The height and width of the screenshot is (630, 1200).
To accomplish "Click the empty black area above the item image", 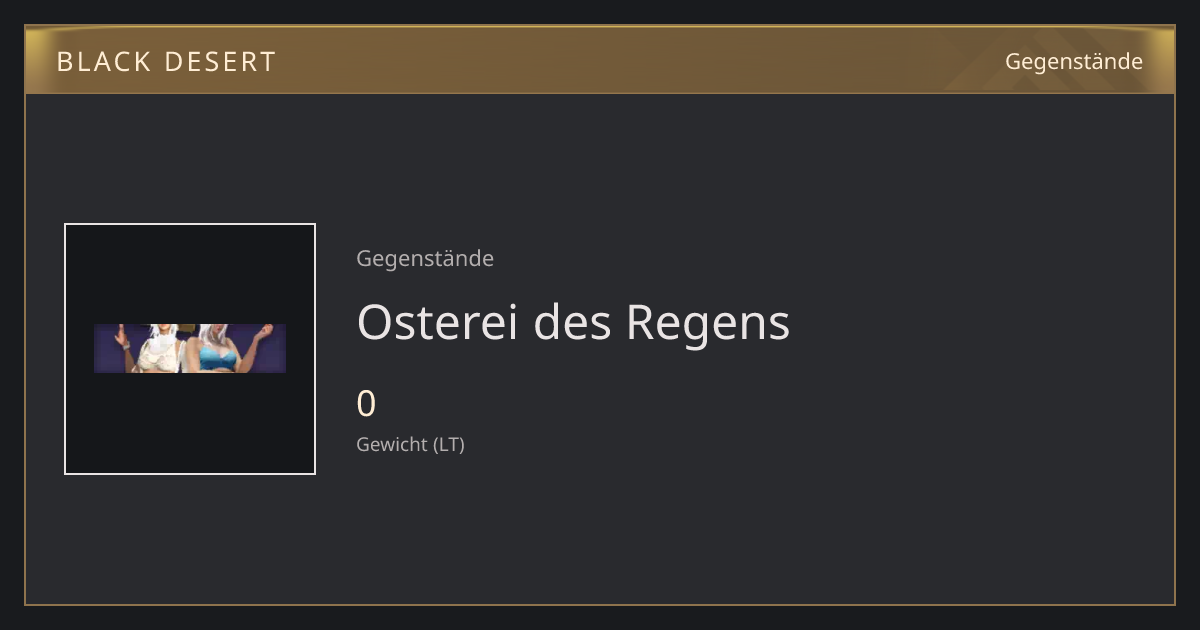I will 190,273.
